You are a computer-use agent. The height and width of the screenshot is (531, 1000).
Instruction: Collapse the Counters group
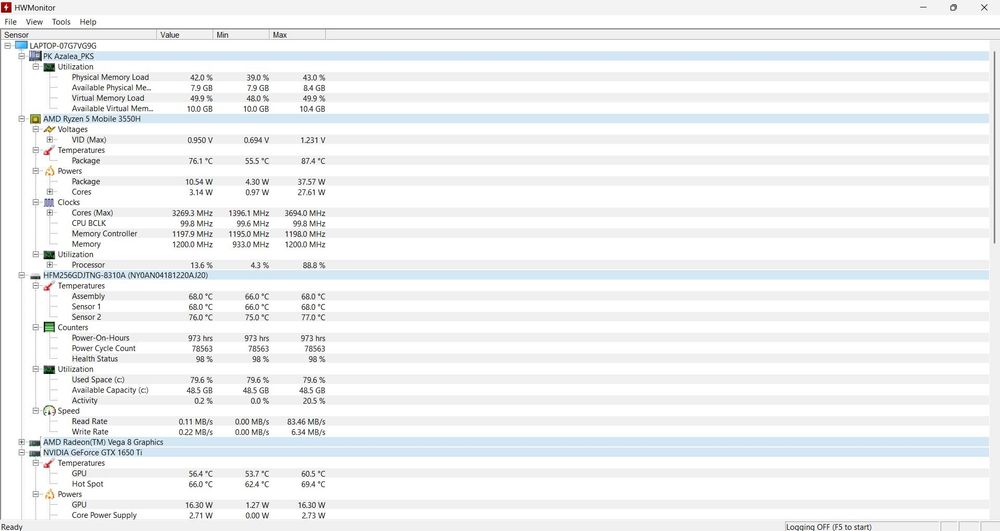[x=36, y=328]
